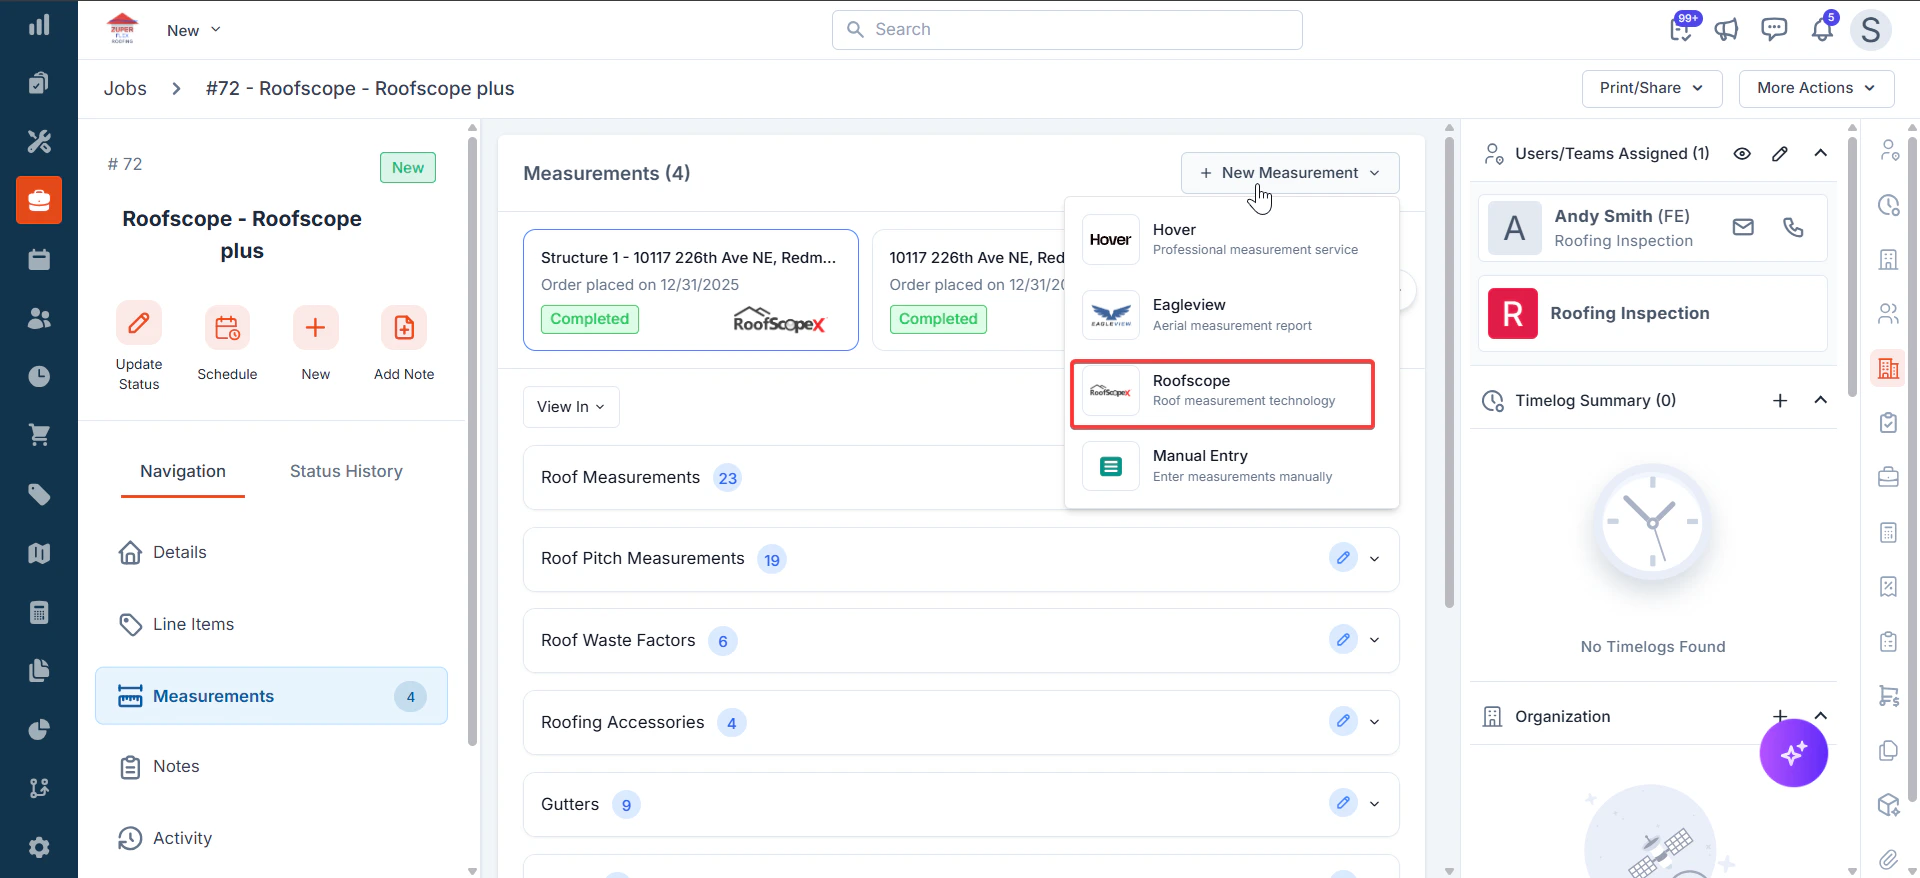Switch to the Navigation tab
The width and height of the screenshot is (1920, 878).
pos(183,471)
